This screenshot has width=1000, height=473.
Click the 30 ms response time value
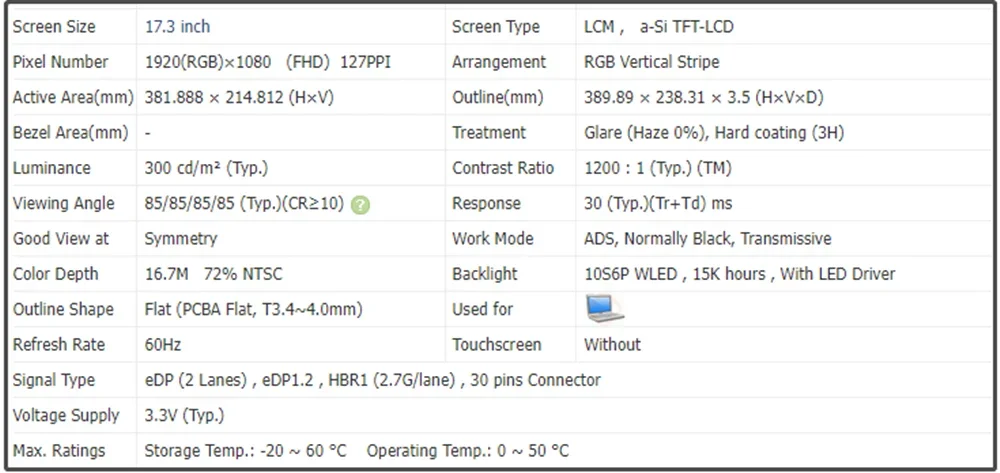tap(658, 203)
